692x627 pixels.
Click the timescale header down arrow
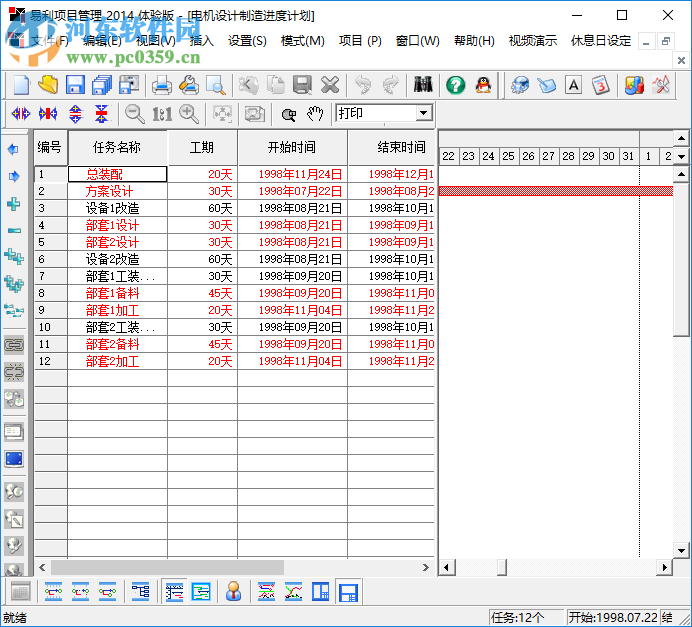[681, 157]
